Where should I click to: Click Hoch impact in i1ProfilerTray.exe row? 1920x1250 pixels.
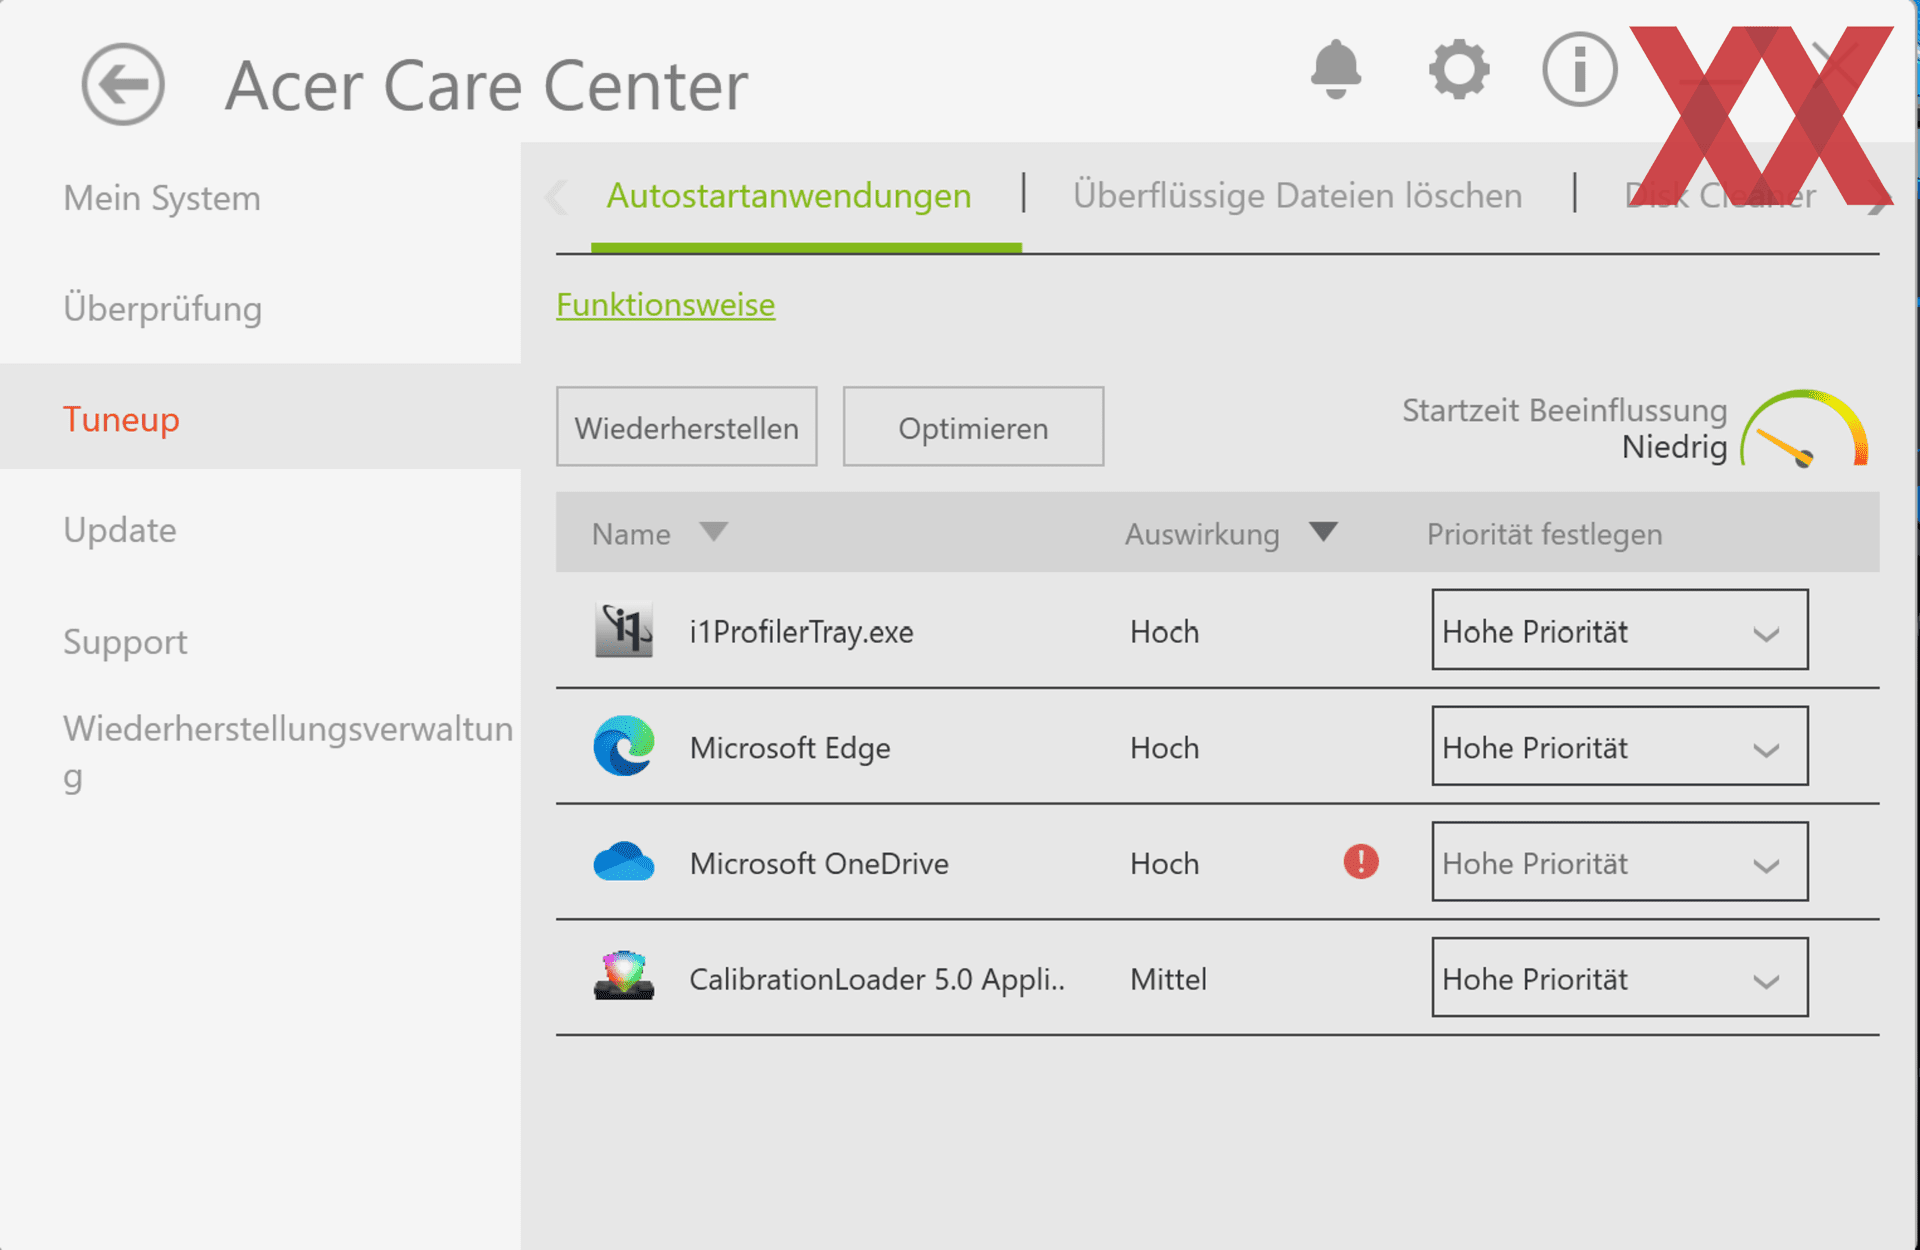tap(1164, 631)
